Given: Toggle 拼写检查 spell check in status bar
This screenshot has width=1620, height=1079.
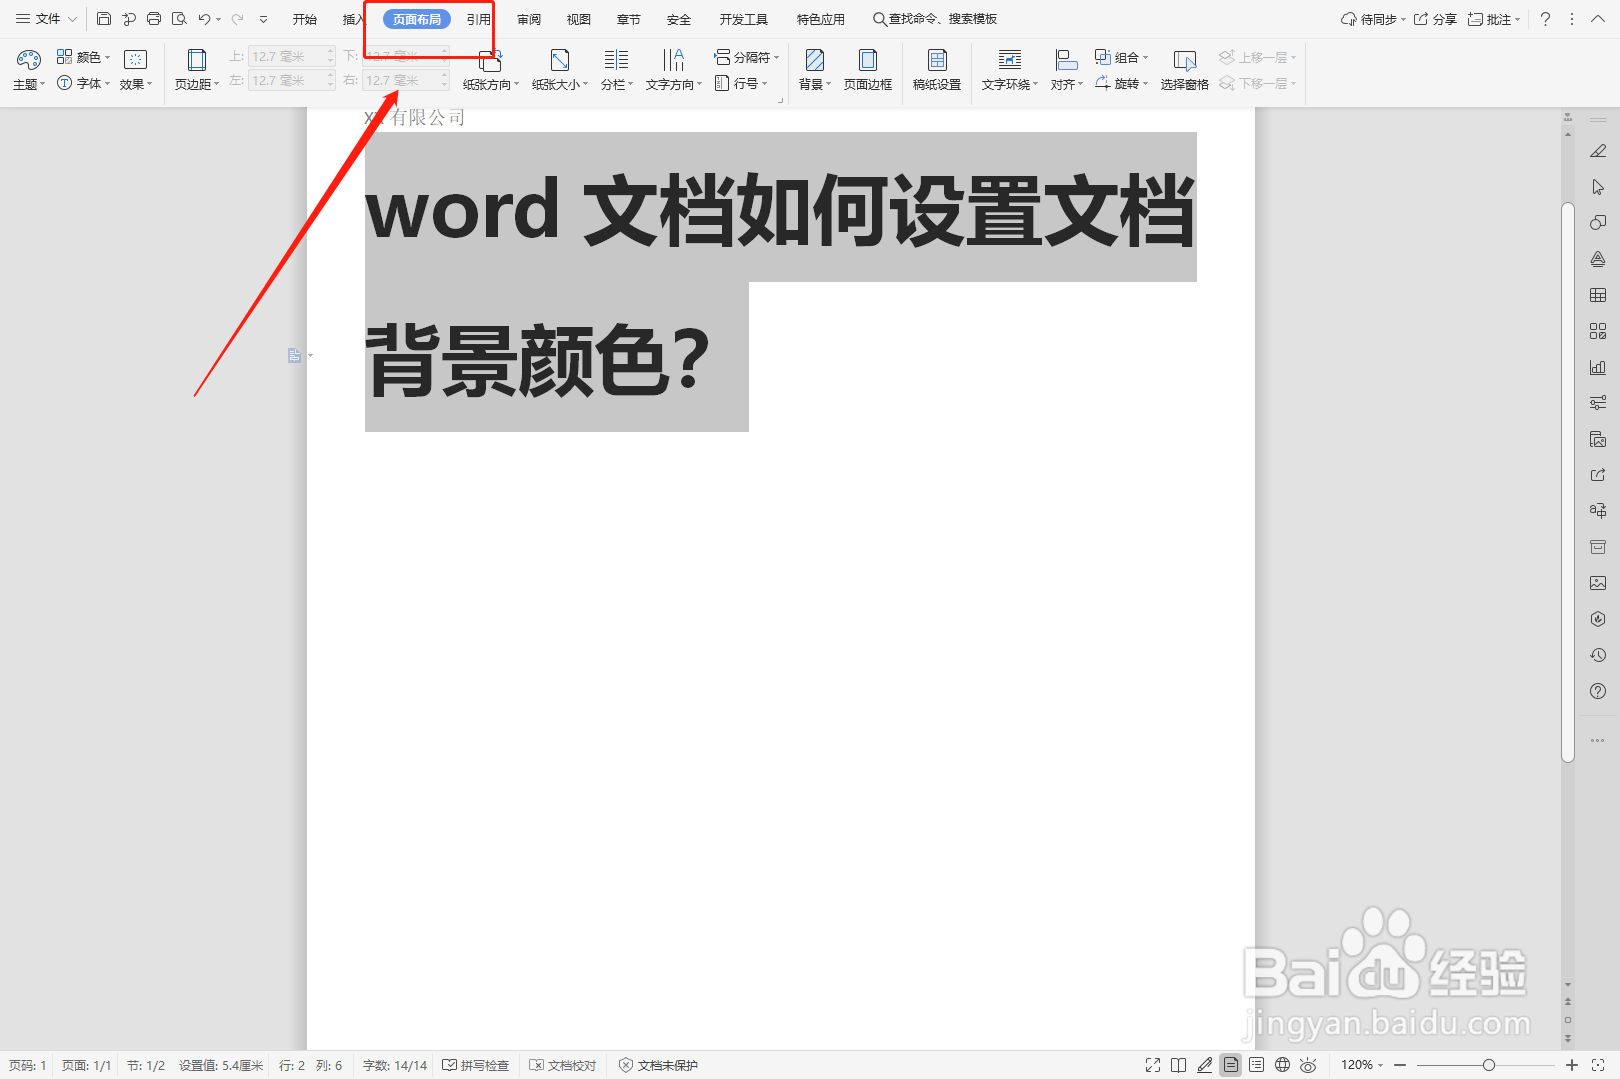Looking at the screenshot, I should click(x=476, y=1065).
